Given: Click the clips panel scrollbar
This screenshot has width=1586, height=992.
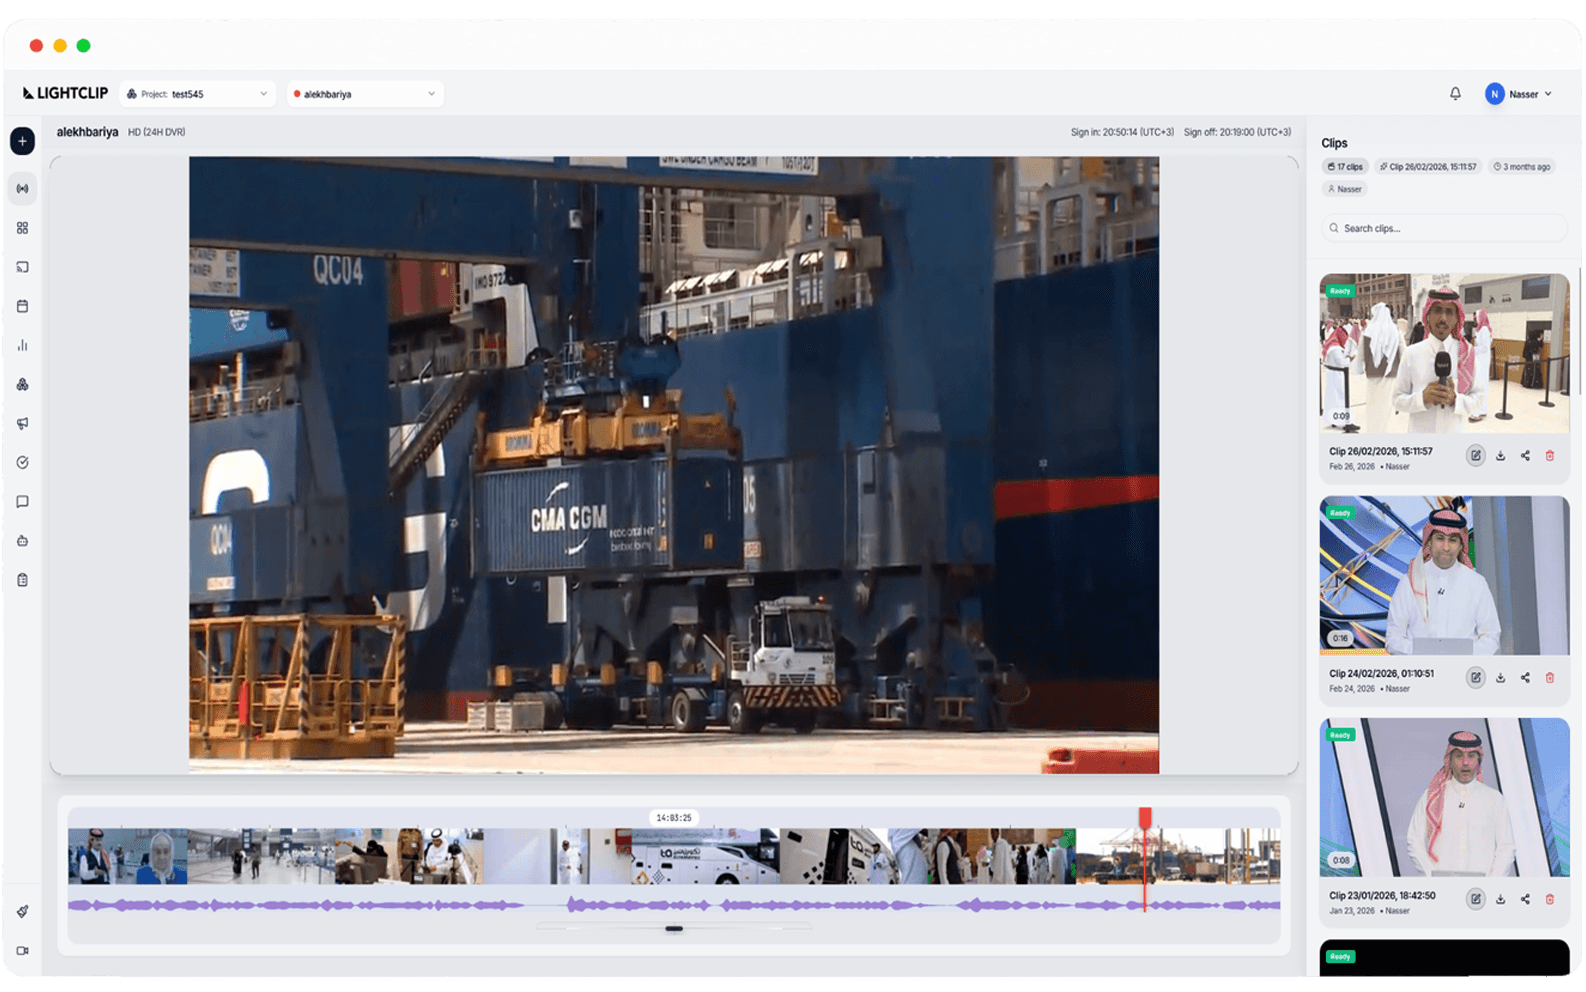Looking at the screenshot, I should pyautogui.click(x=1580, y=330).
